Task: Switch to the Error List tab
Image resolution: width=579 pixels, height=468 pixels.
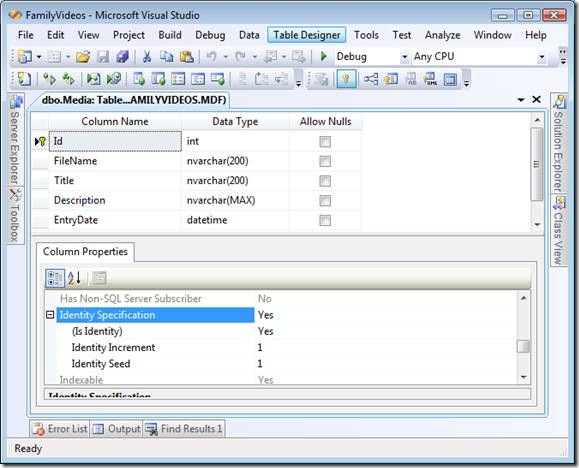Action: [60, 429]
